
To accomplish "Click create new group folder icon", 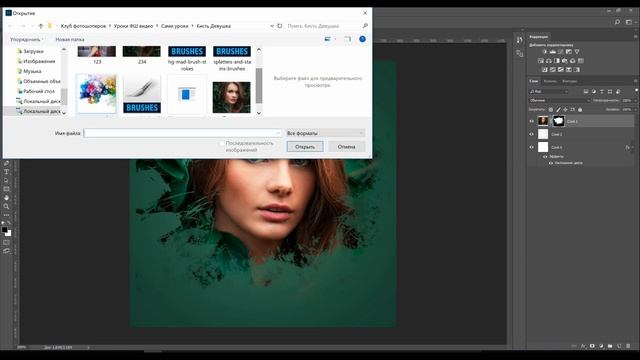I will [610, 346].
